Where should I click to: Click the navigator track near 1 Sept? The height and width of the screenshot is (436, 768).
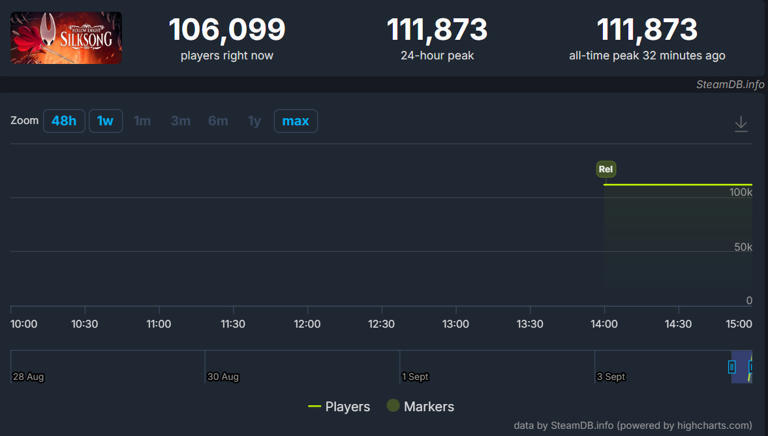[x=415, y=366]
